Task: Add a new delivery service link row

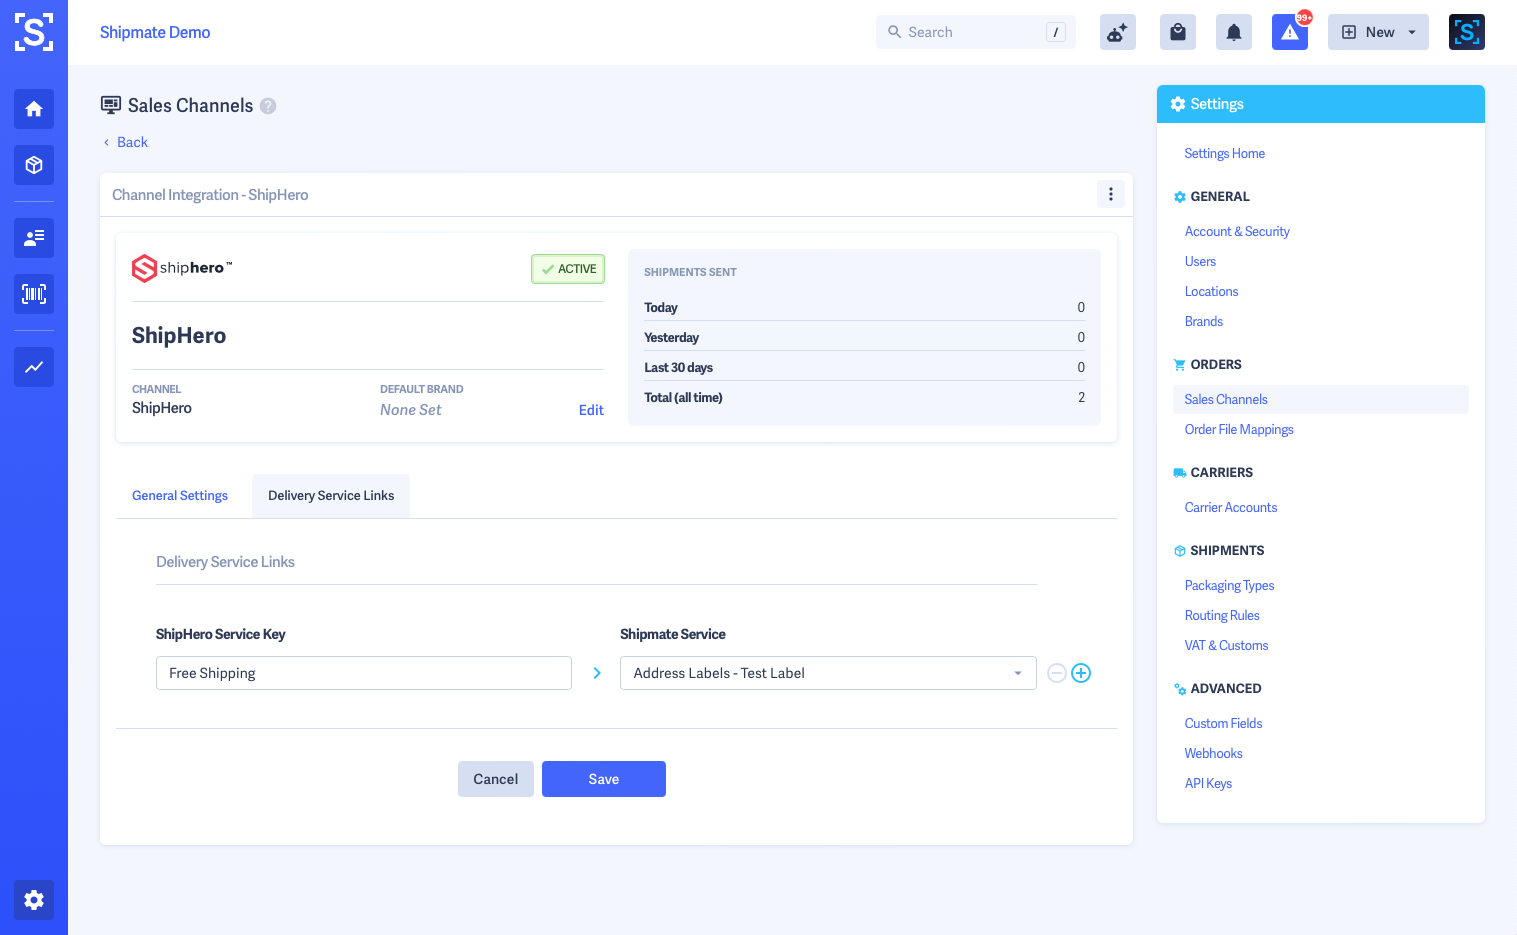Action: pos(1081,673)
